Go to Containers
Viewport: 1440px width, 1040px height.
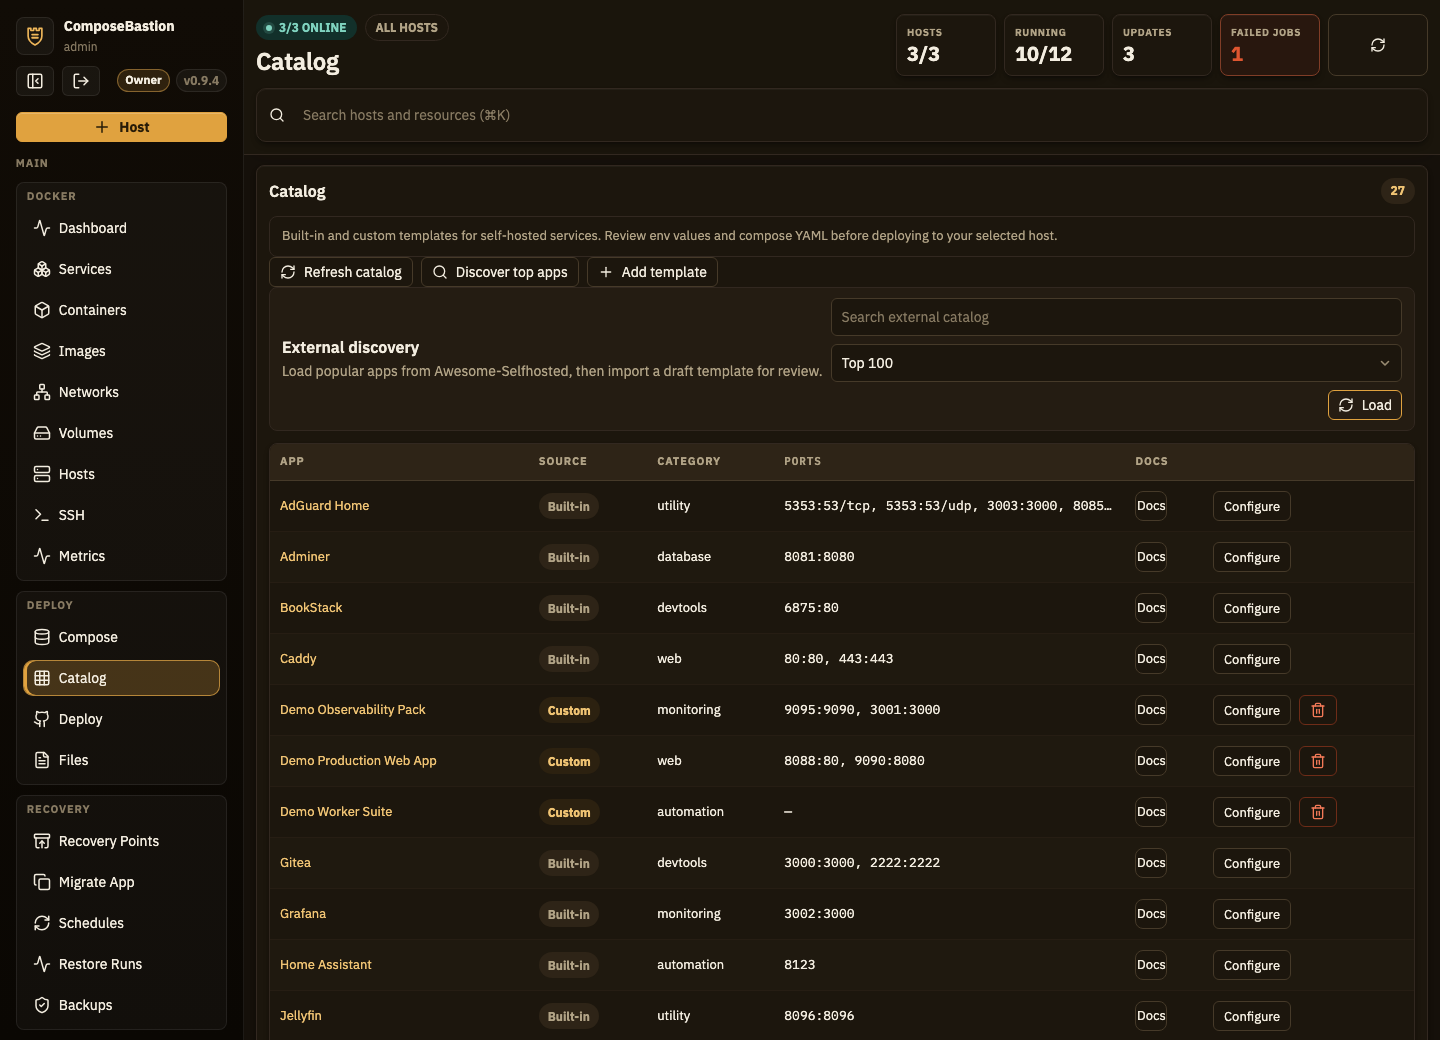click(x=121, y=310)
